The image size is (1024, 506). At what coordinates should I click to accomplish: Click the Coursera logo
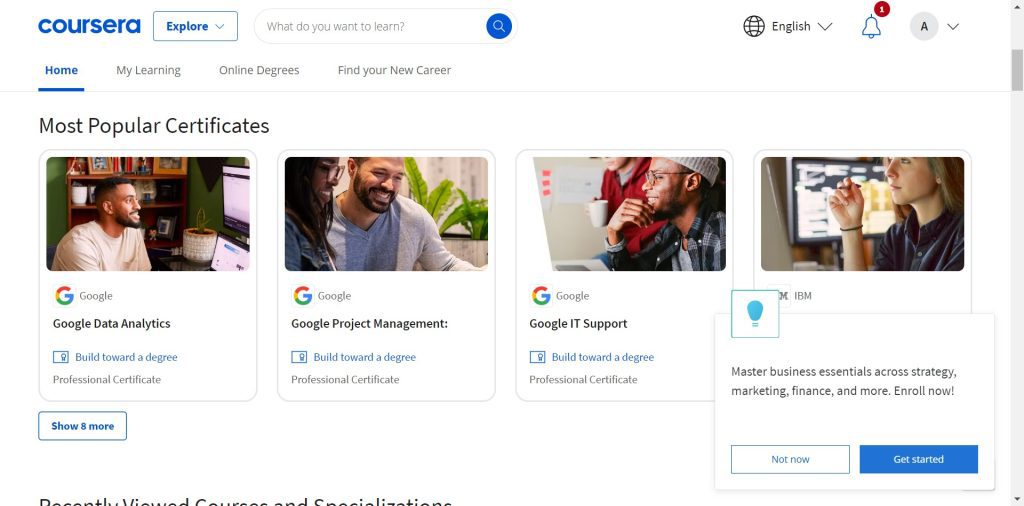(x=89, y=26)
